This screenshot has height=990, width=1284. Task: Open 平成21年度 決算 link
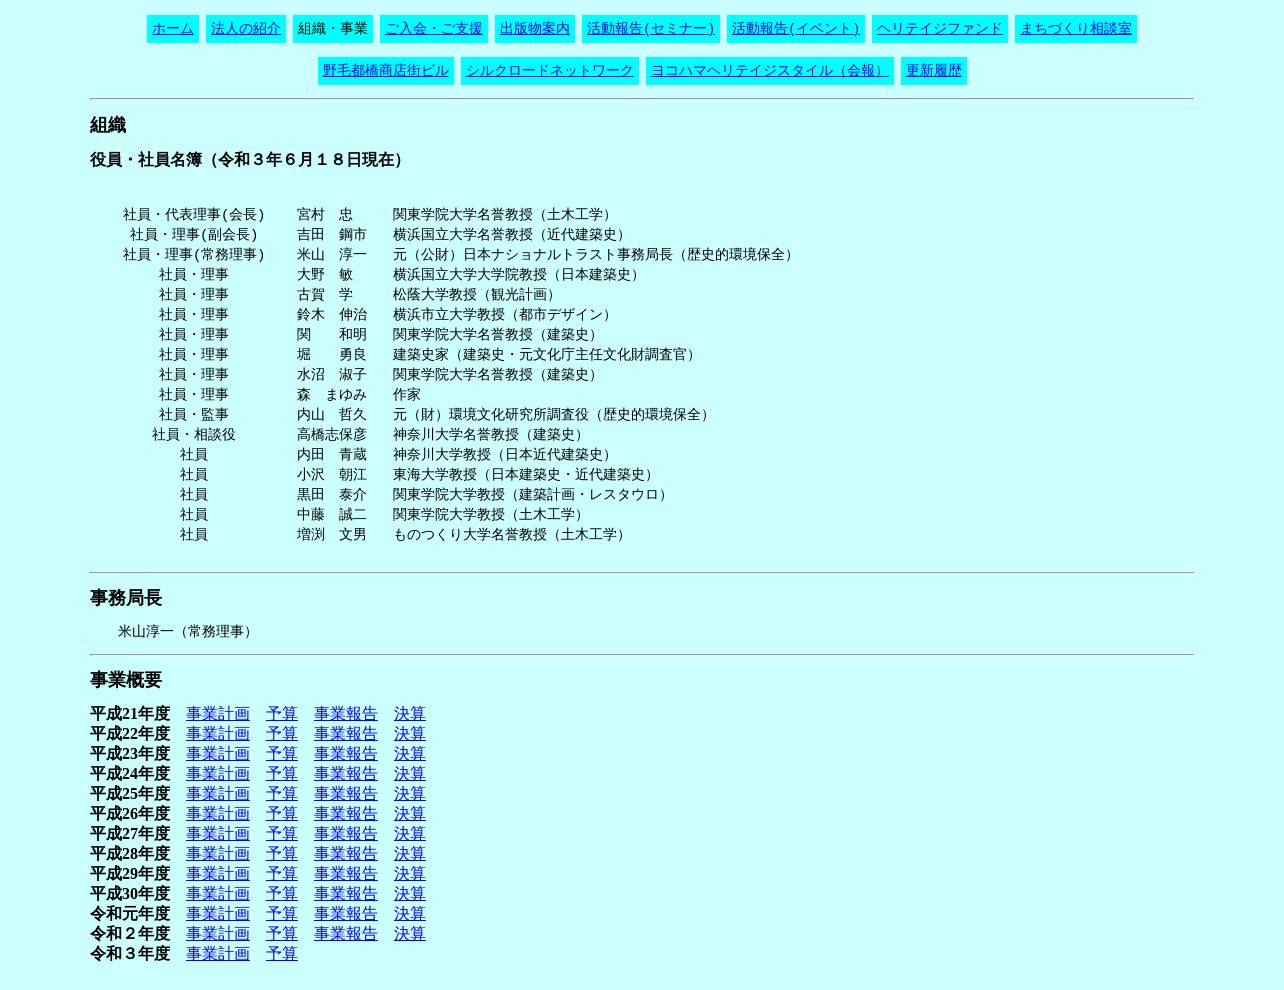(x=410, y=714)
